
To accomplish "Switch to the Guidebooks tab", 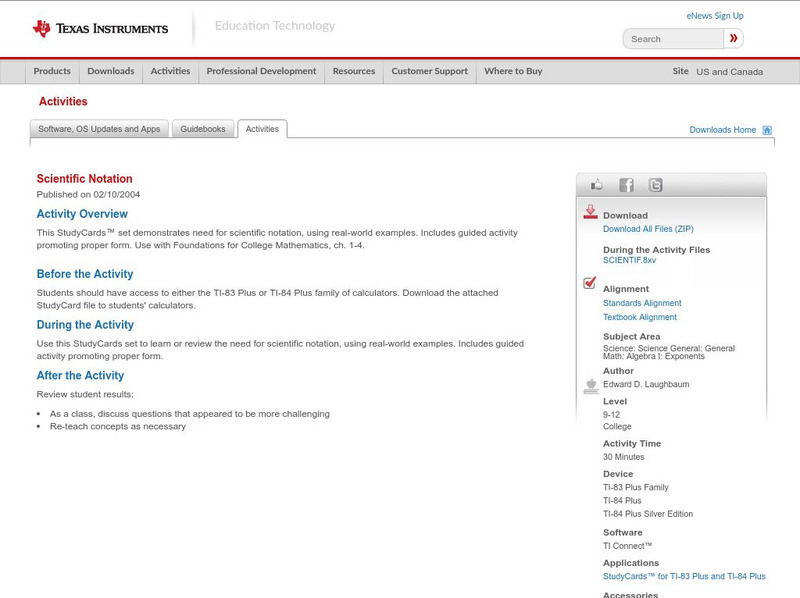I will point(203,129).
